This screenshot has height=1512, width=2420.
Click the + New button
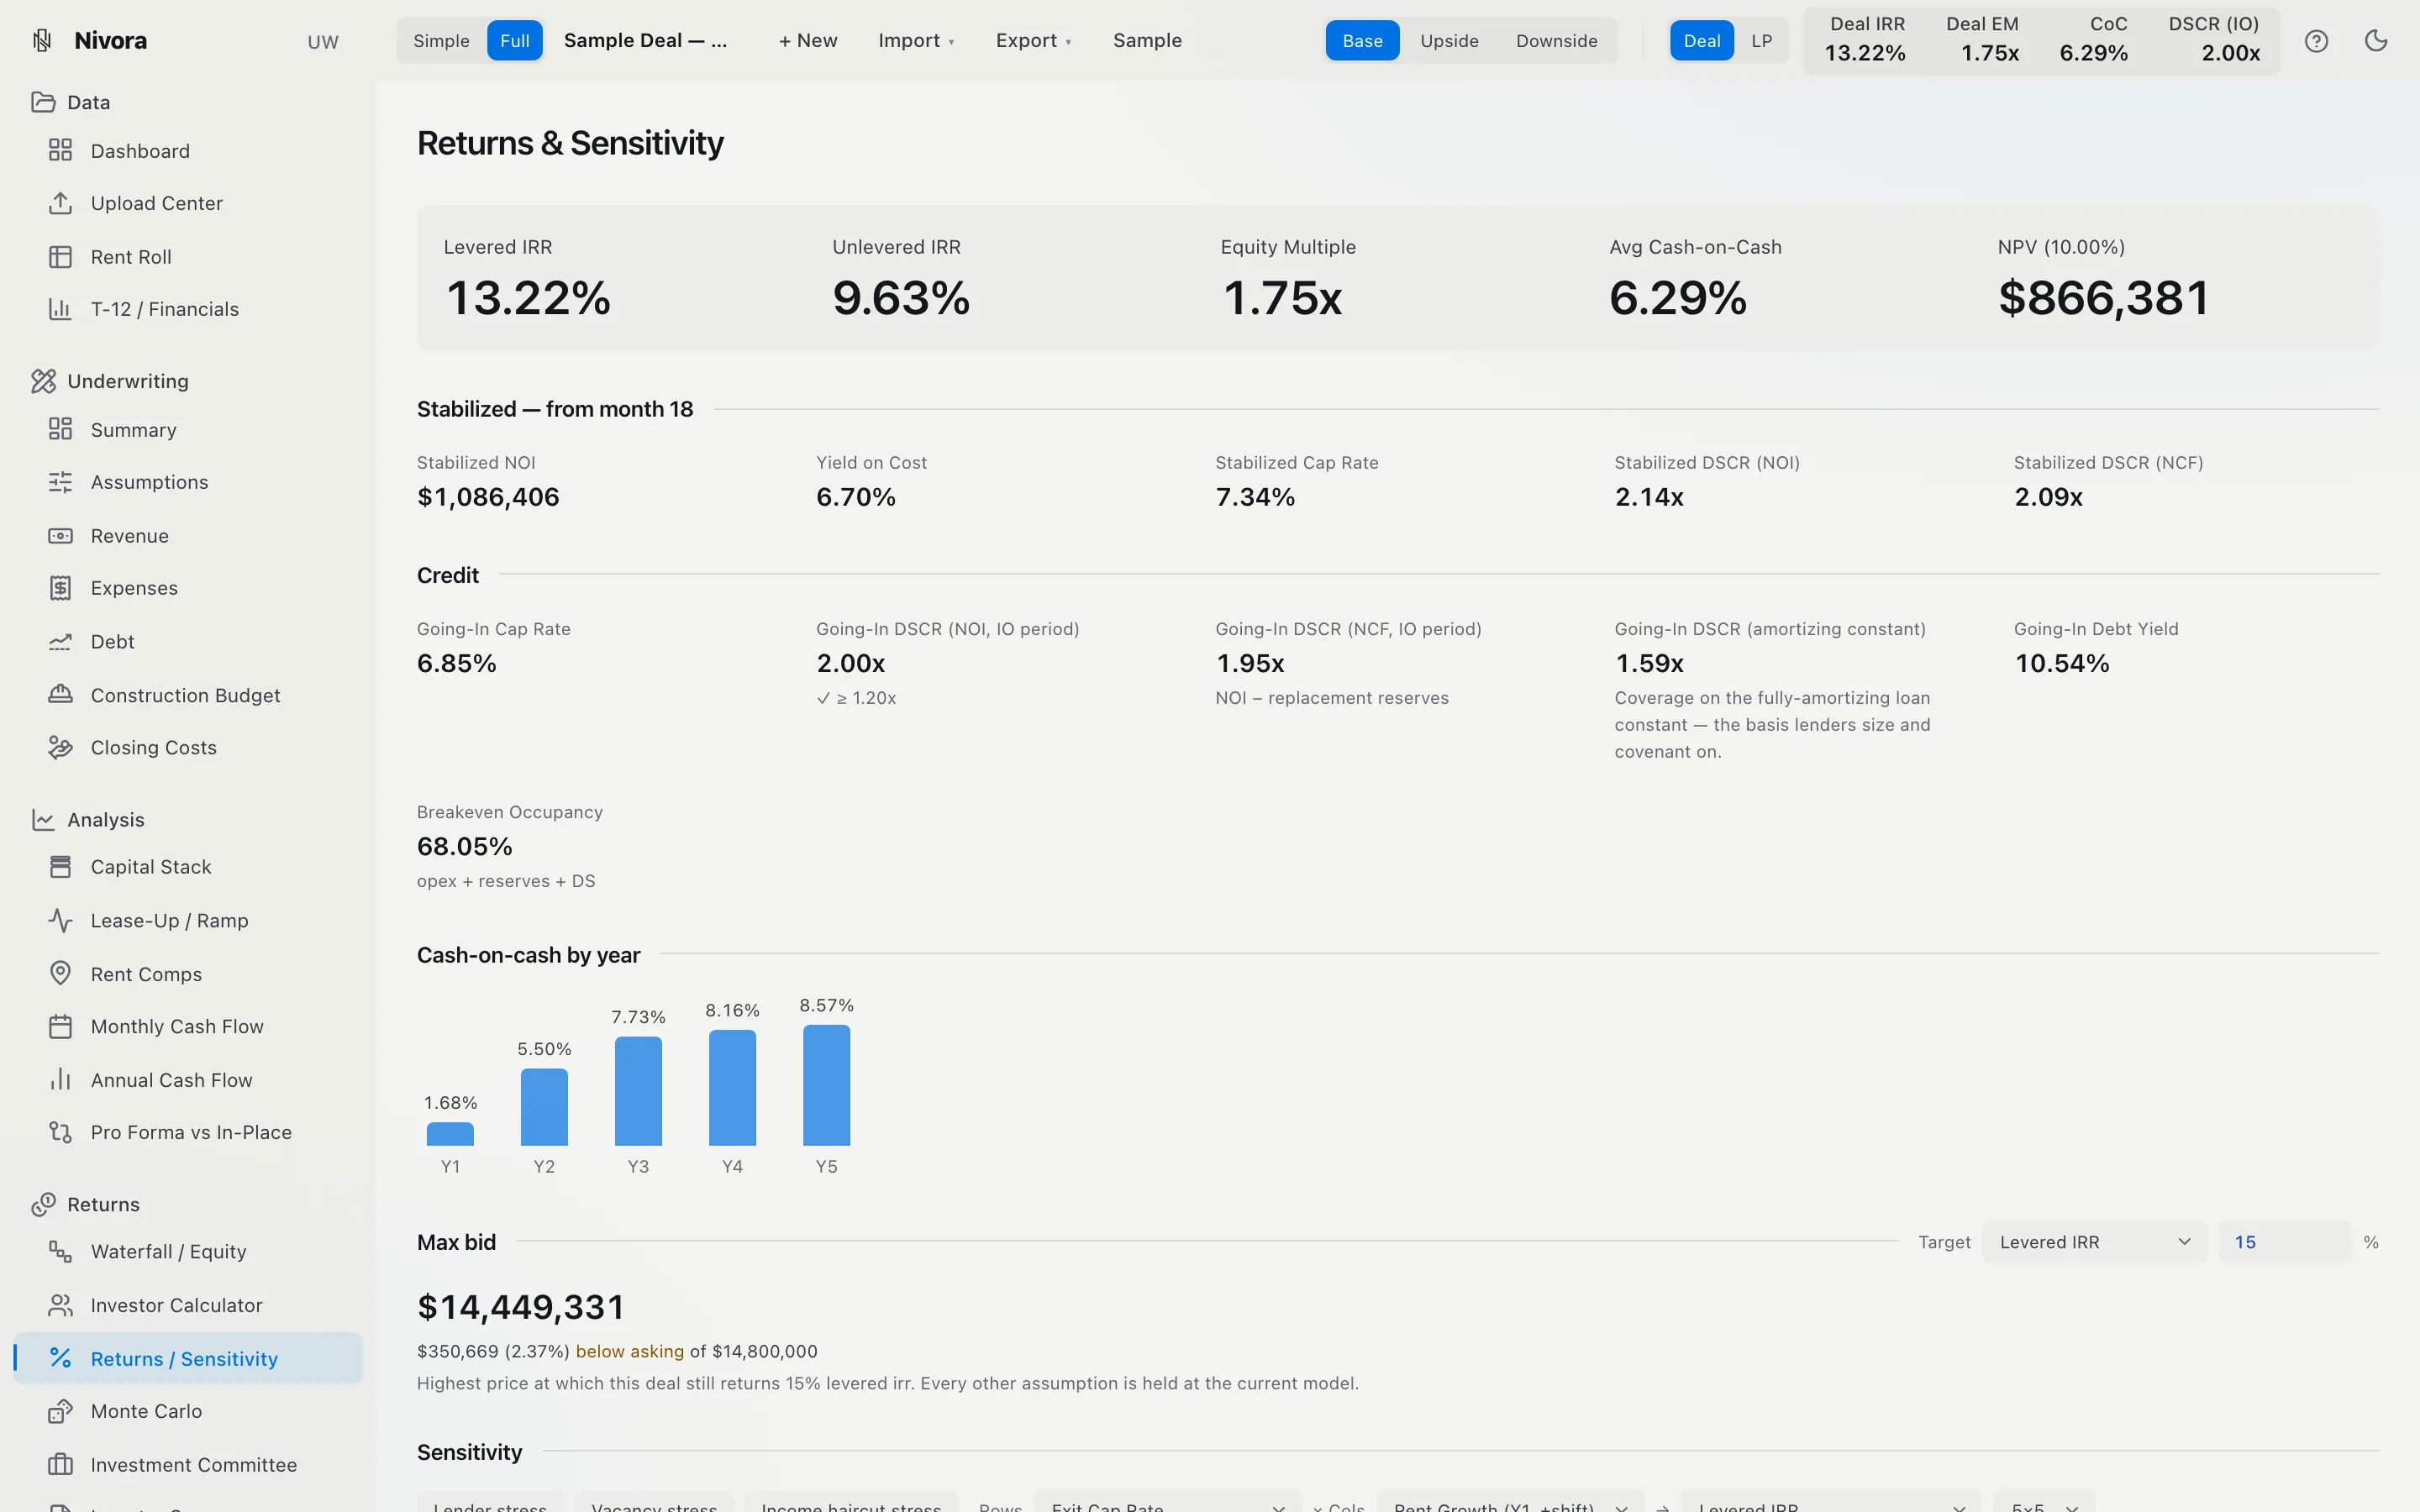(808, 41)
